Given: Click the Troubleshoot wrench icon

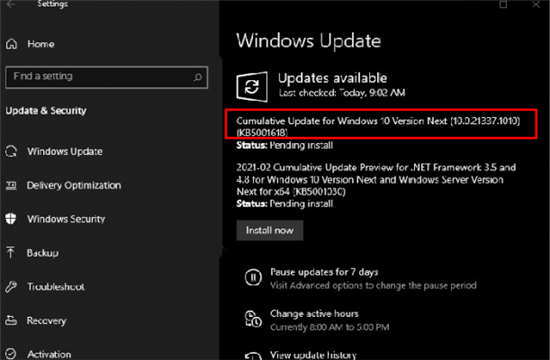Looking at the screenshot, I should tap(11, 287).
